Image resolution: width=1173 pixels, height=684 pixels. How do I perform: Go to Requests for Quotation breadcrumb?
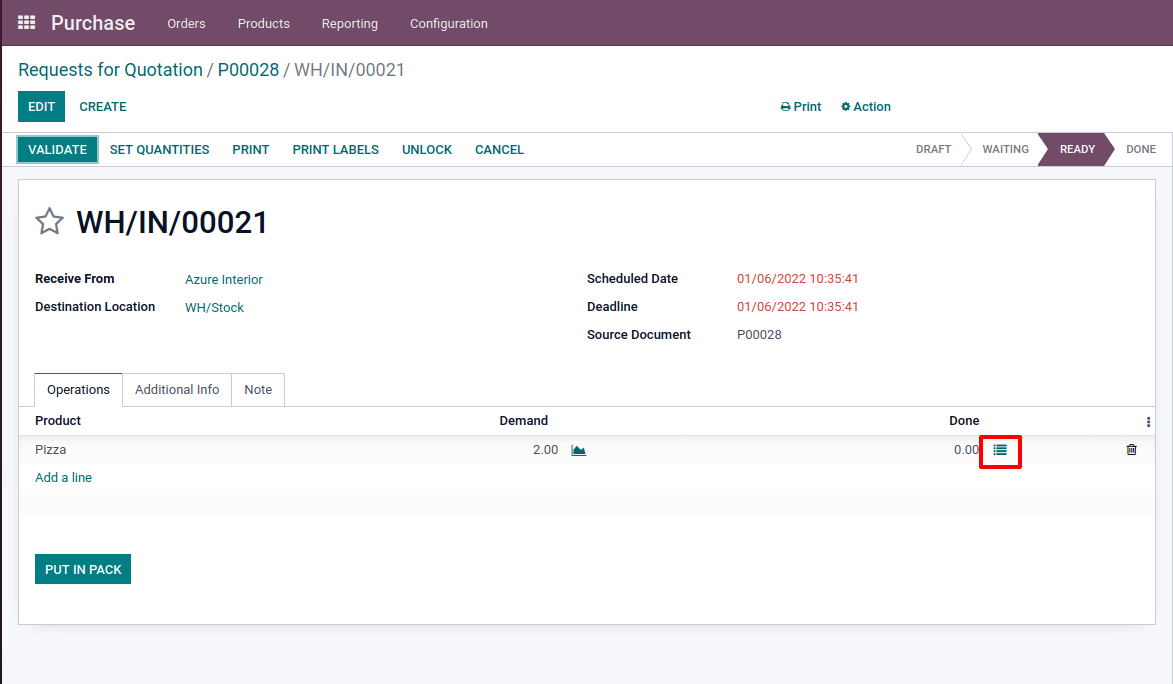tap(111, 70)
